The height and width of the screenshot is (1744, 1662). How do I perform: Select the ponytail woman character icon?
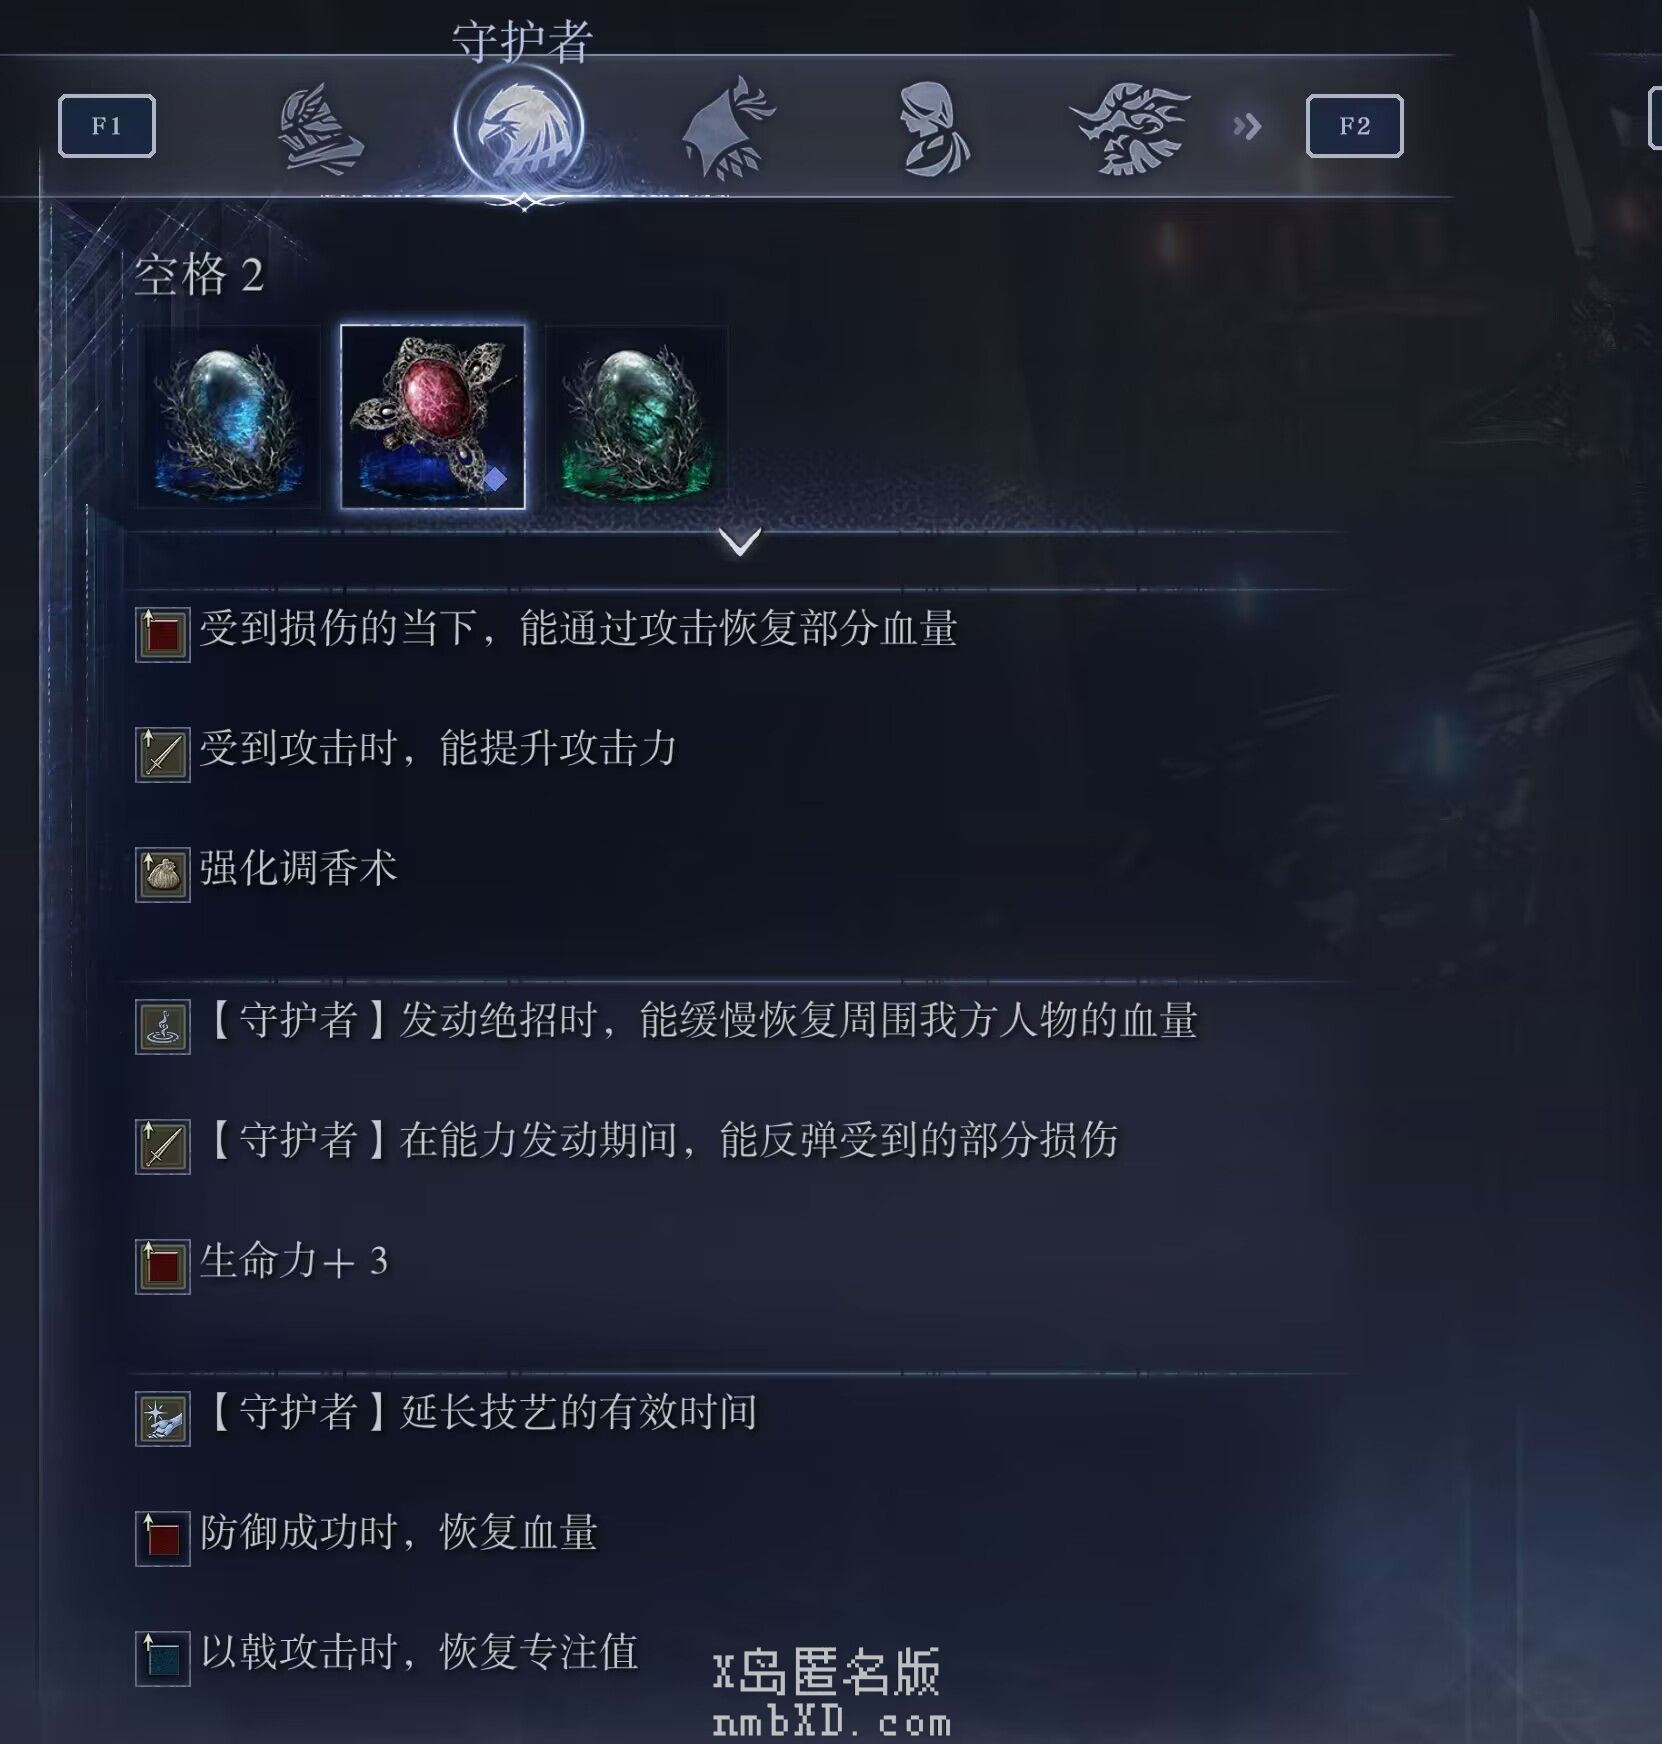[934, 129]
